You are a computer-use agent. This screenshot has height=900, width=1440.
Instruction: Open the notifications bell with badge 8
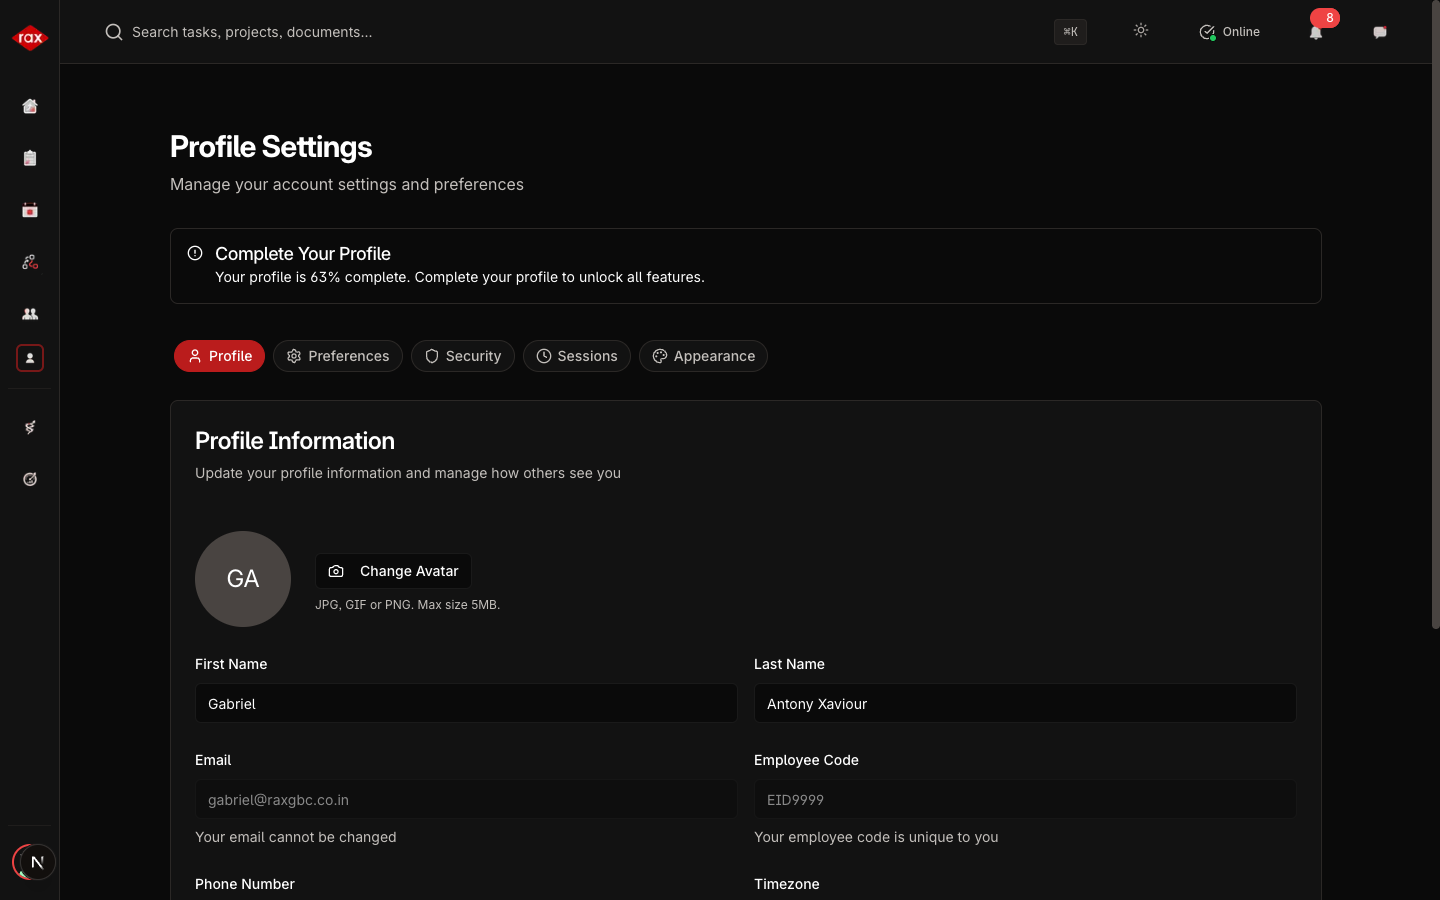1316,32
